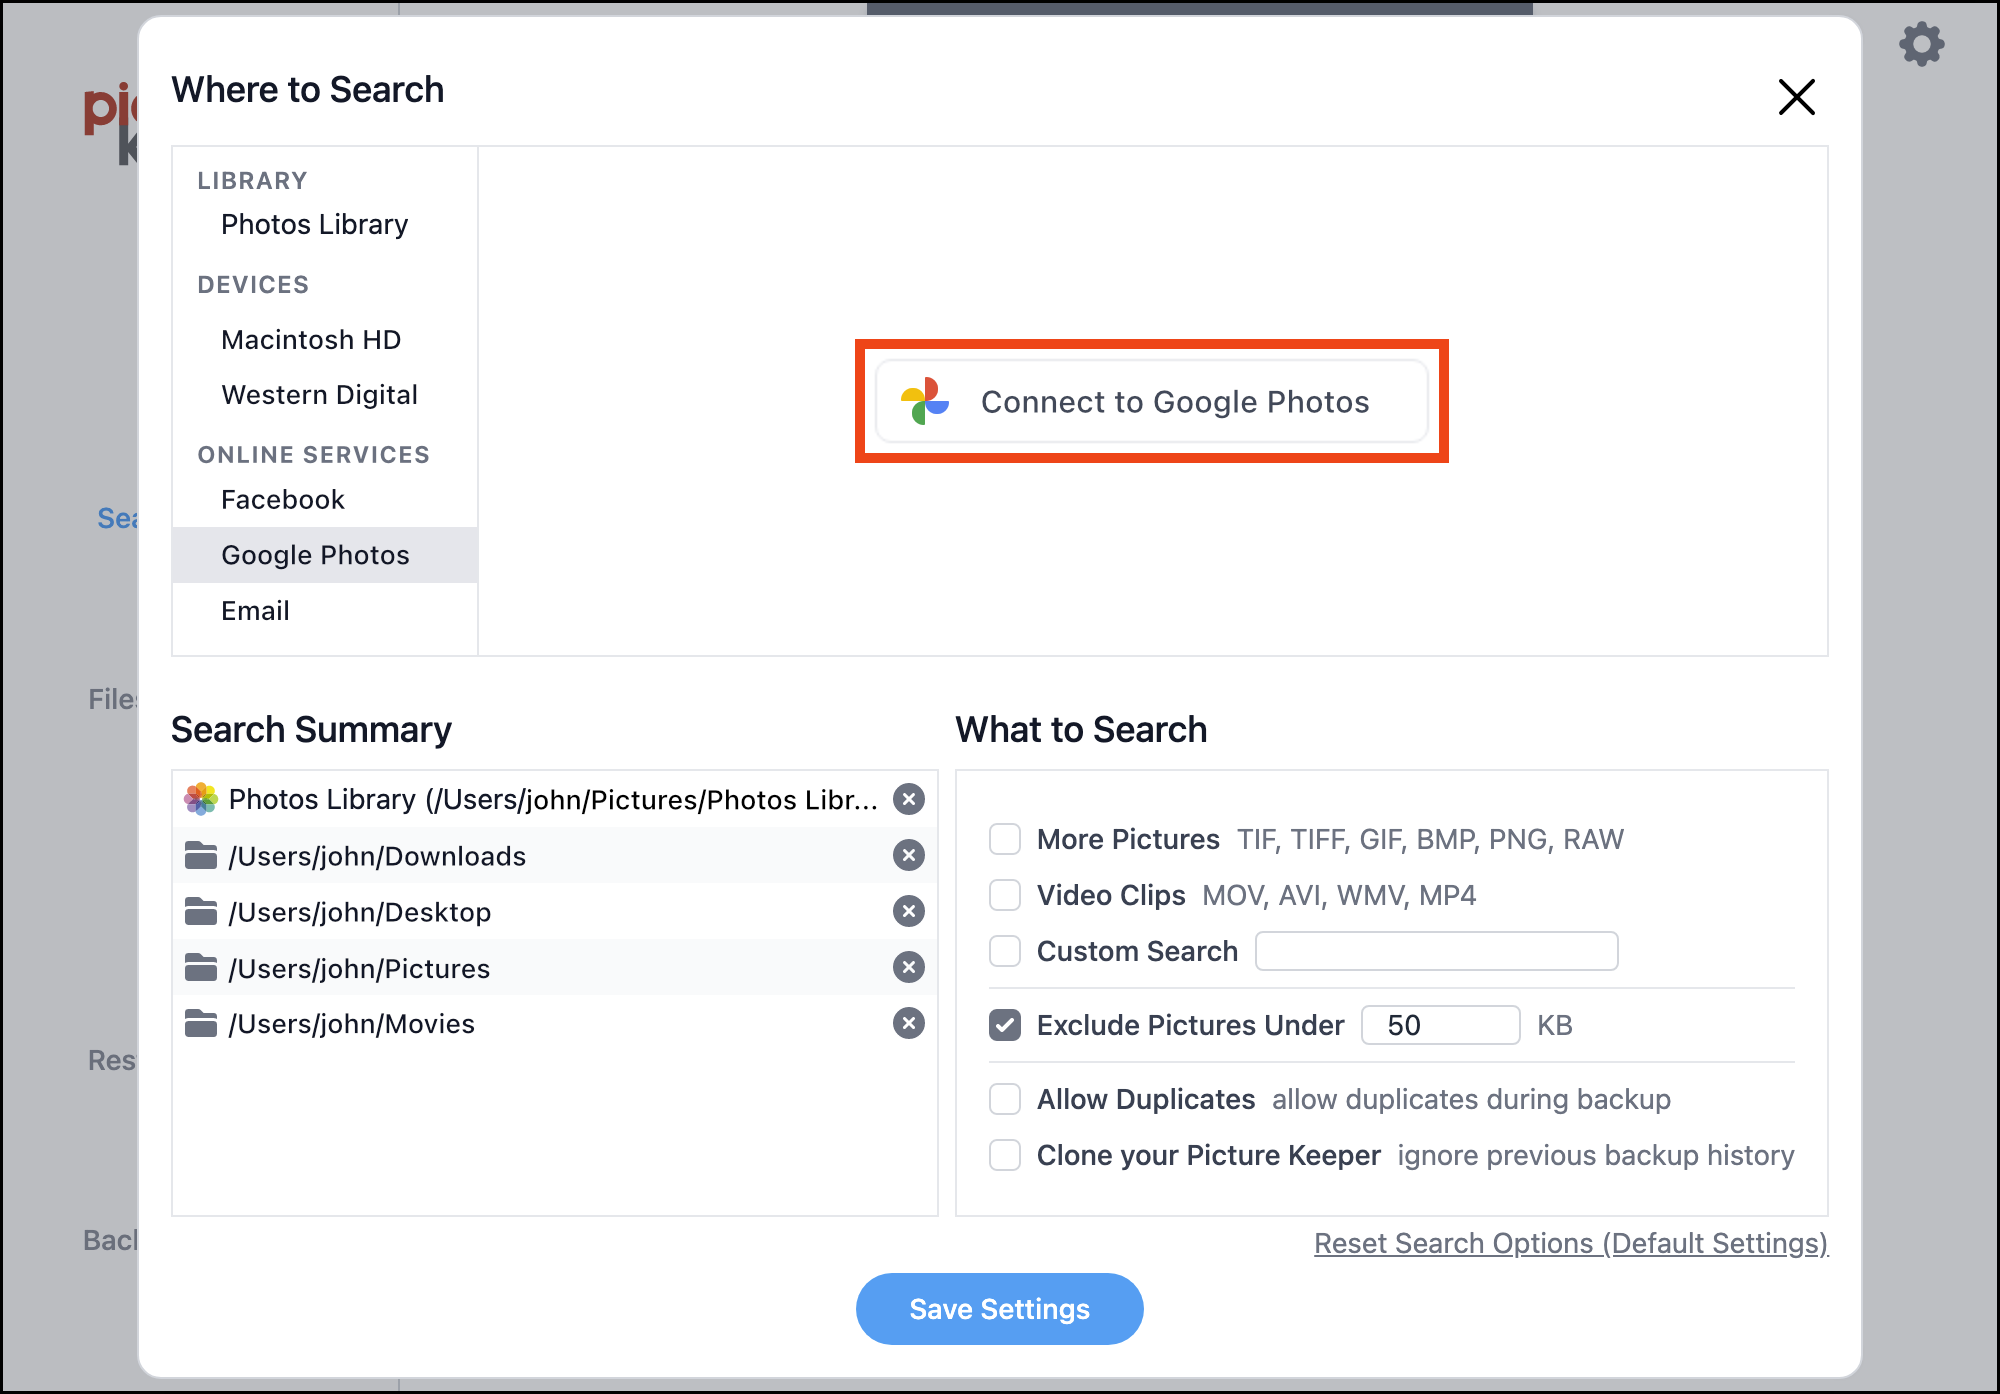Click the Movies folder icon
2000x1394 pixels.
201,1023
